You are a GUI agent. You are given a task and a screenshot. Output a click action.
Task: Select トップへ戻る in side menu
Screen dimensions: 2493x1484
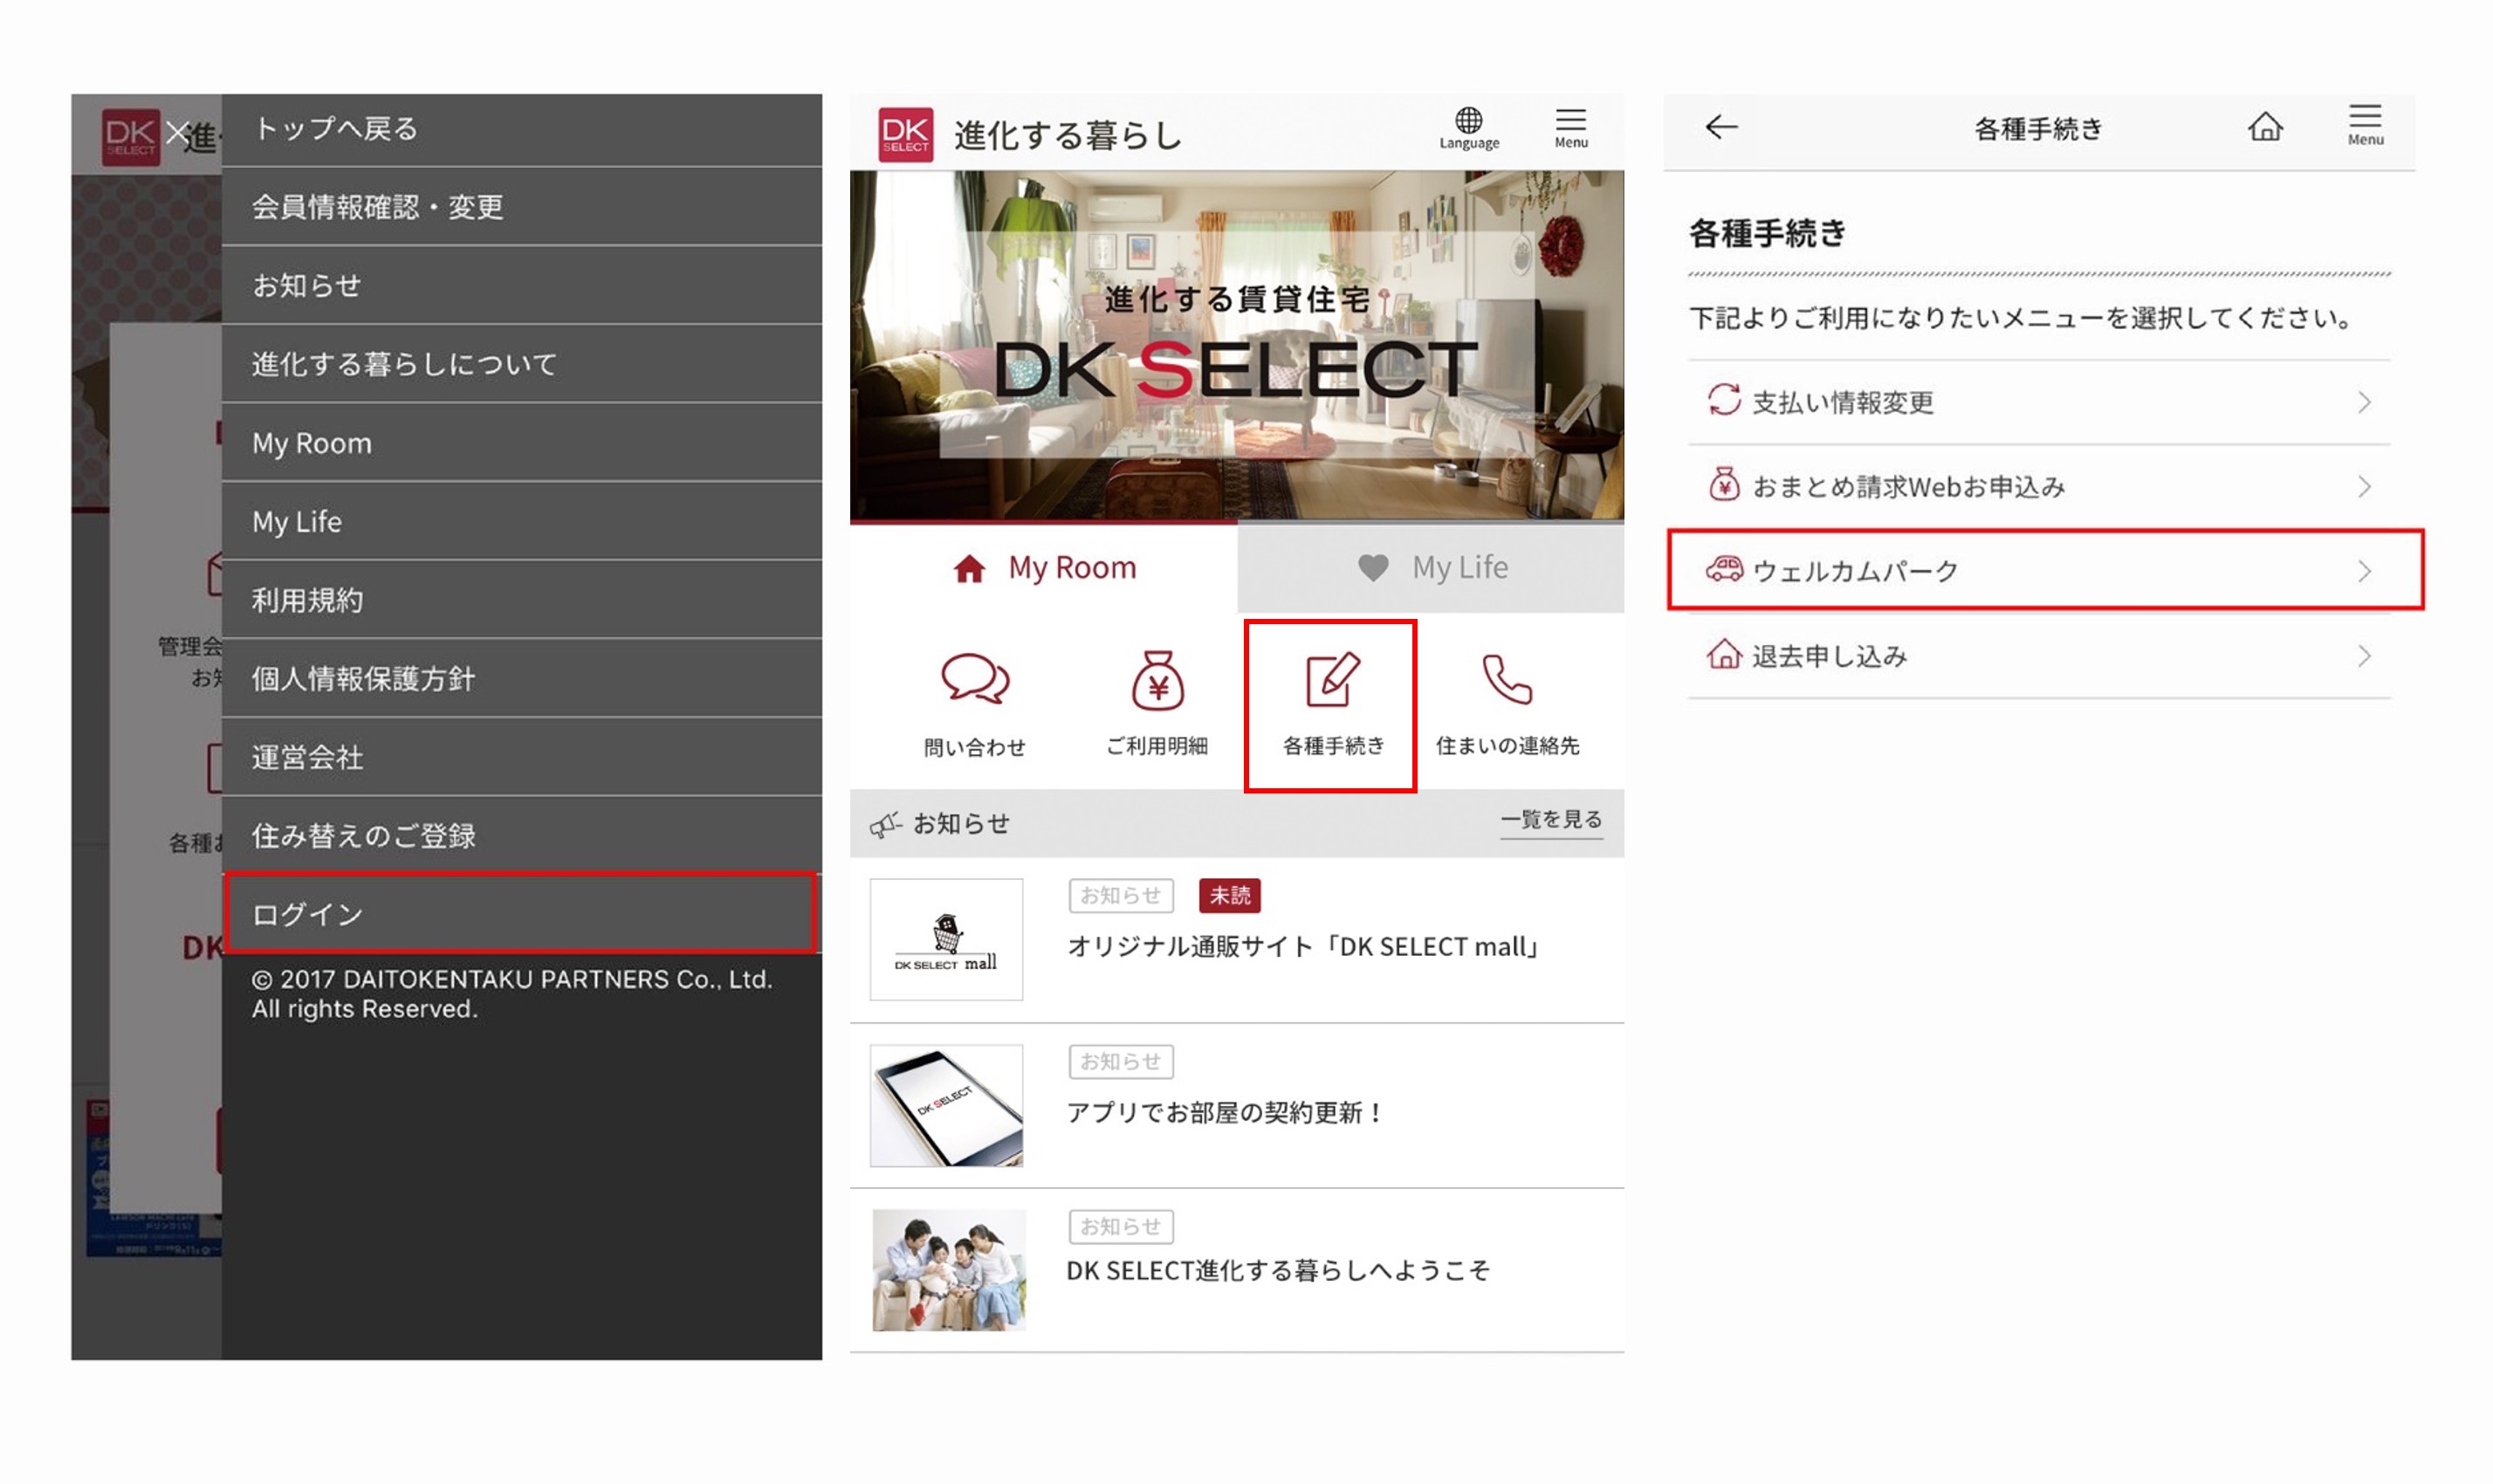pyautogui.click(x=521, y=130)
